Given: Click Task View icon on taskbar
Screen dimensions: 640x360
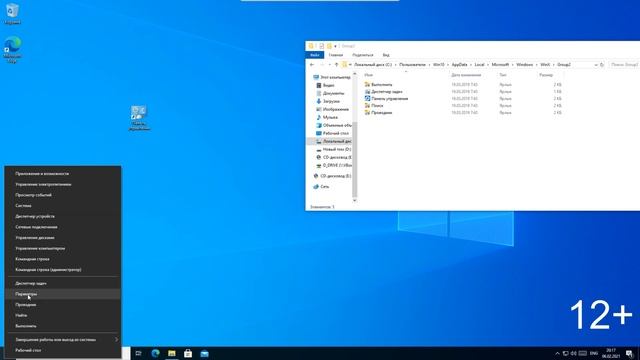Looking at the screenshot, I should point(138,353).
